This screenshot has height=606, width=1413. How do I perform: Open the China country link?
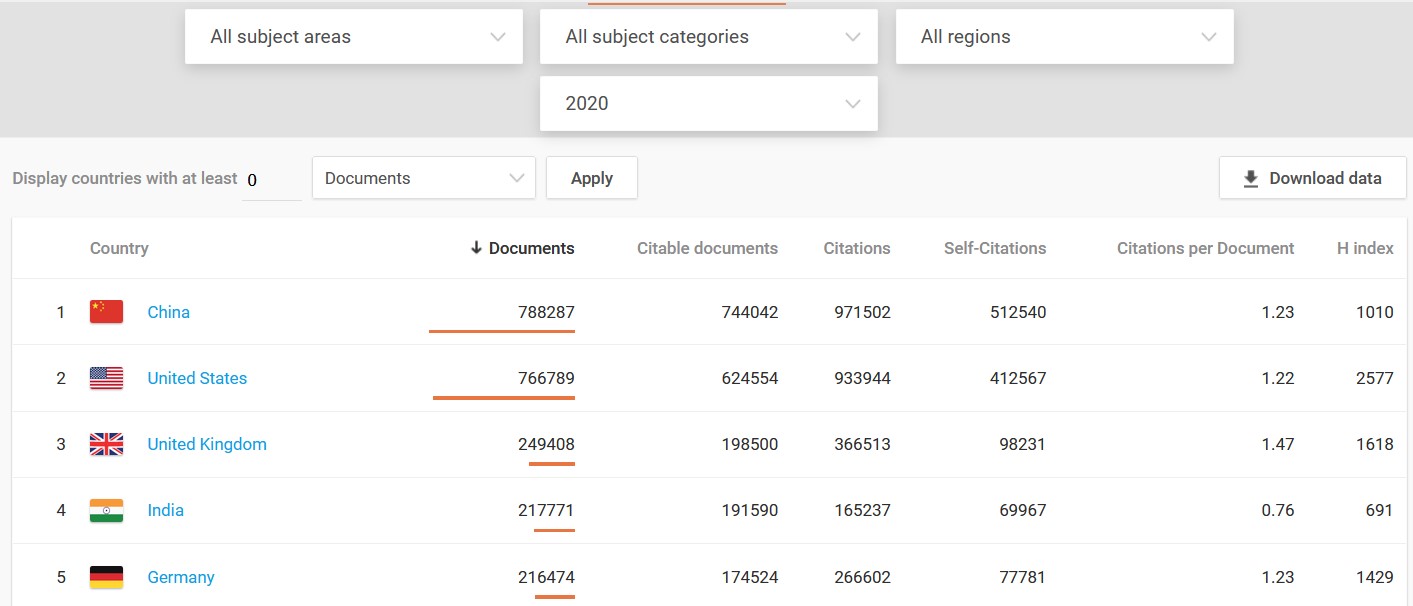coord(168,312)
